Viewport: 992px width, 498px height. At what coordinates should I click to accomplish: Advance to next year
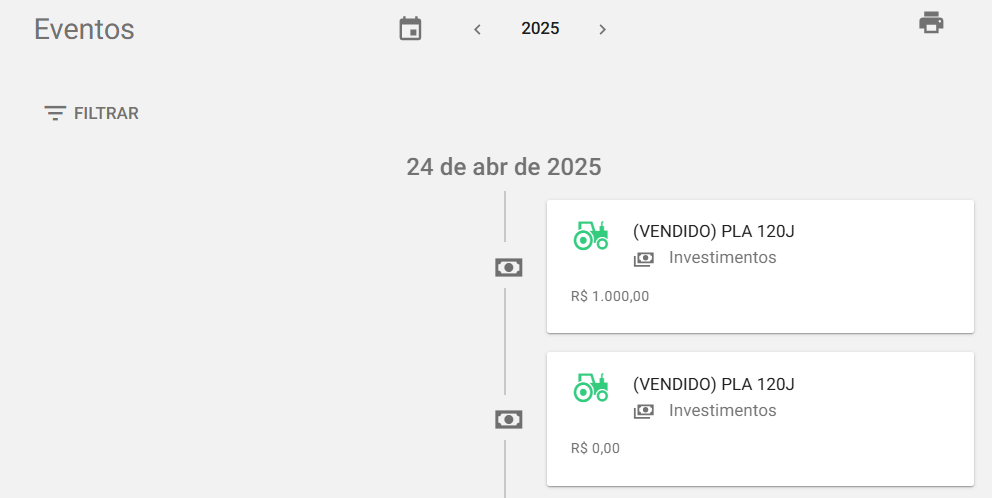[602, 29]
